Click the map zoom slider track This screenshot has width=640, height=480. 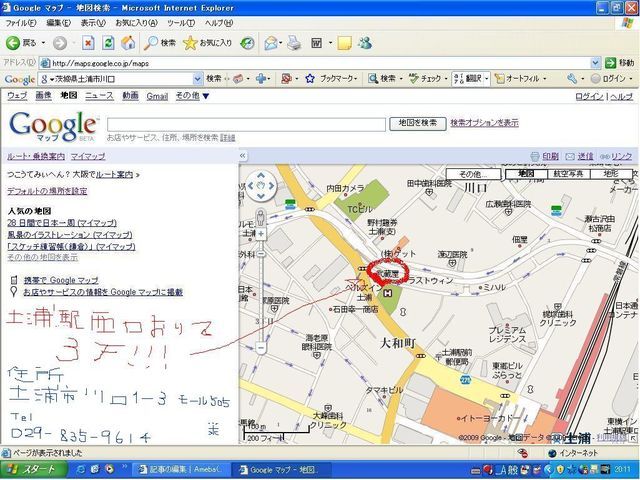(x=261, y=290)
